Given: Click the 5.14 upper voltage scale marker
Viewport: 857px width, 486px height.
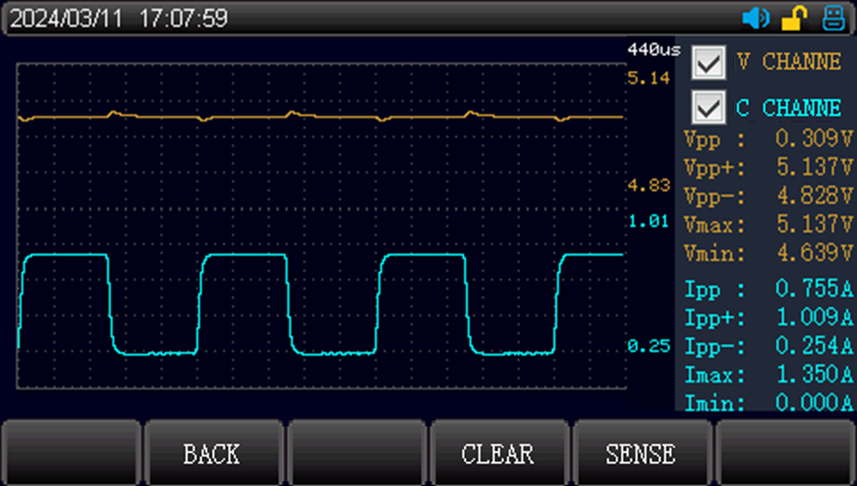Looking at the screenshot, I should [x=648, y=77].
